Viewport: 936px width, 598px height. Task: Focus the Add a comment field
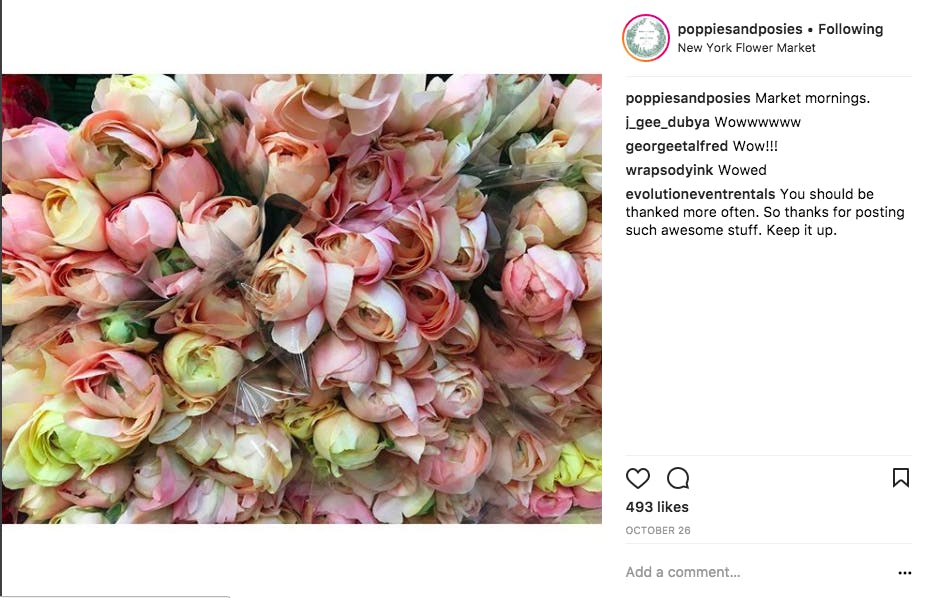[758, 572]
